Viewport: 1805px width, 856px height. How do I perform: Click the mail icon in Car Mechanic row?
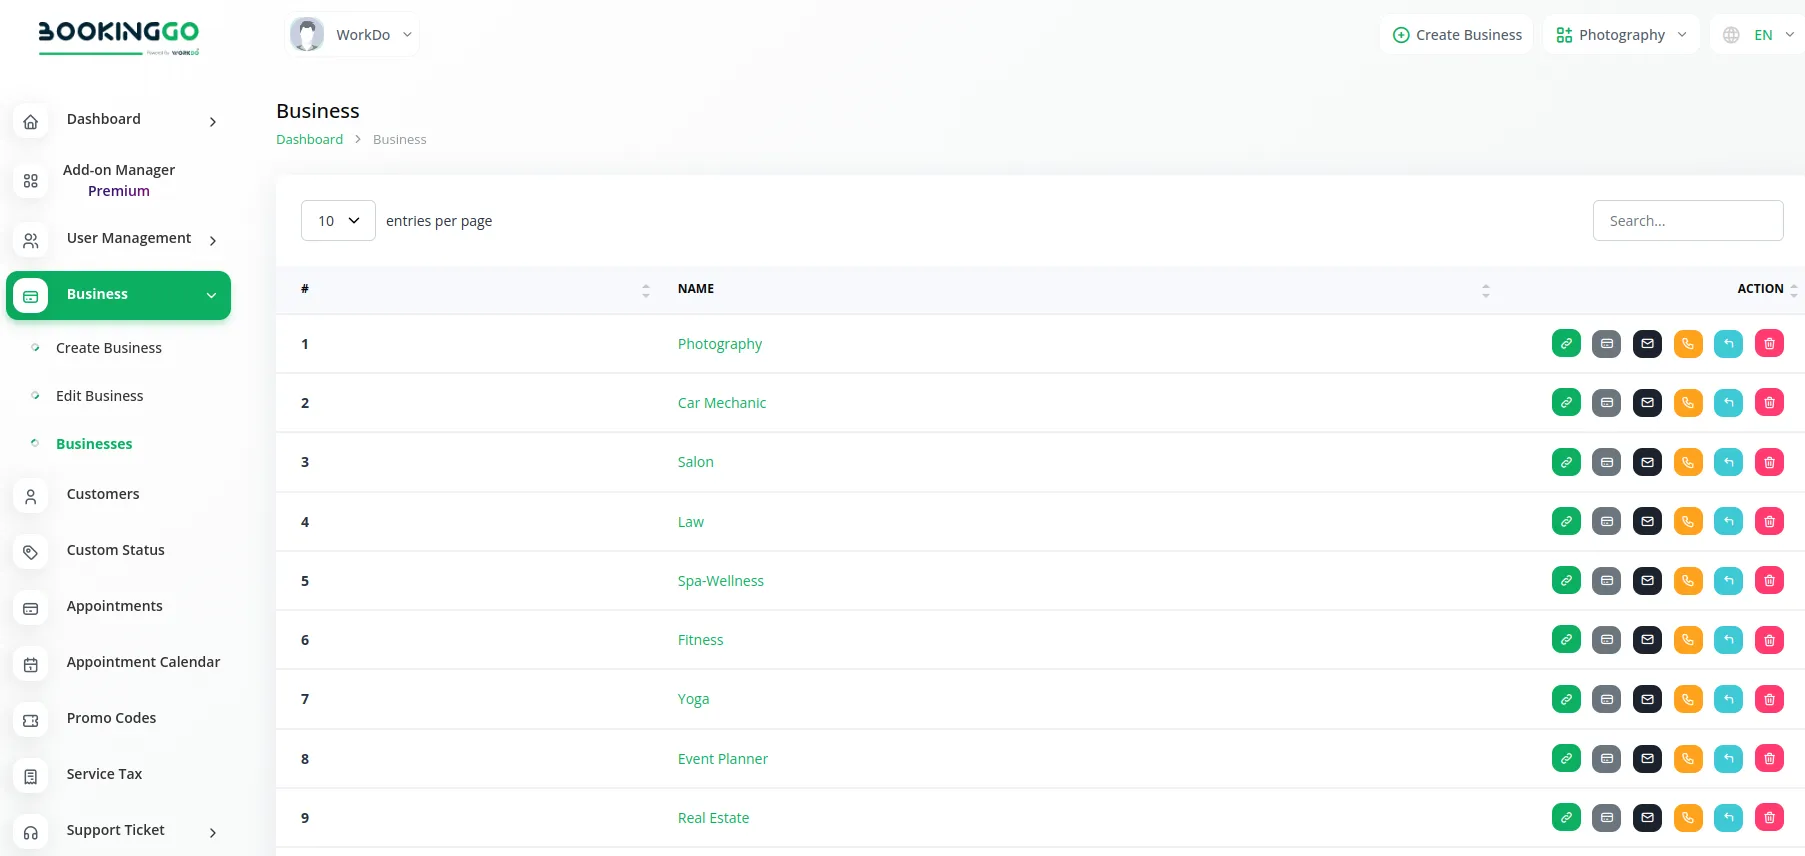(x=1647, y=403)
